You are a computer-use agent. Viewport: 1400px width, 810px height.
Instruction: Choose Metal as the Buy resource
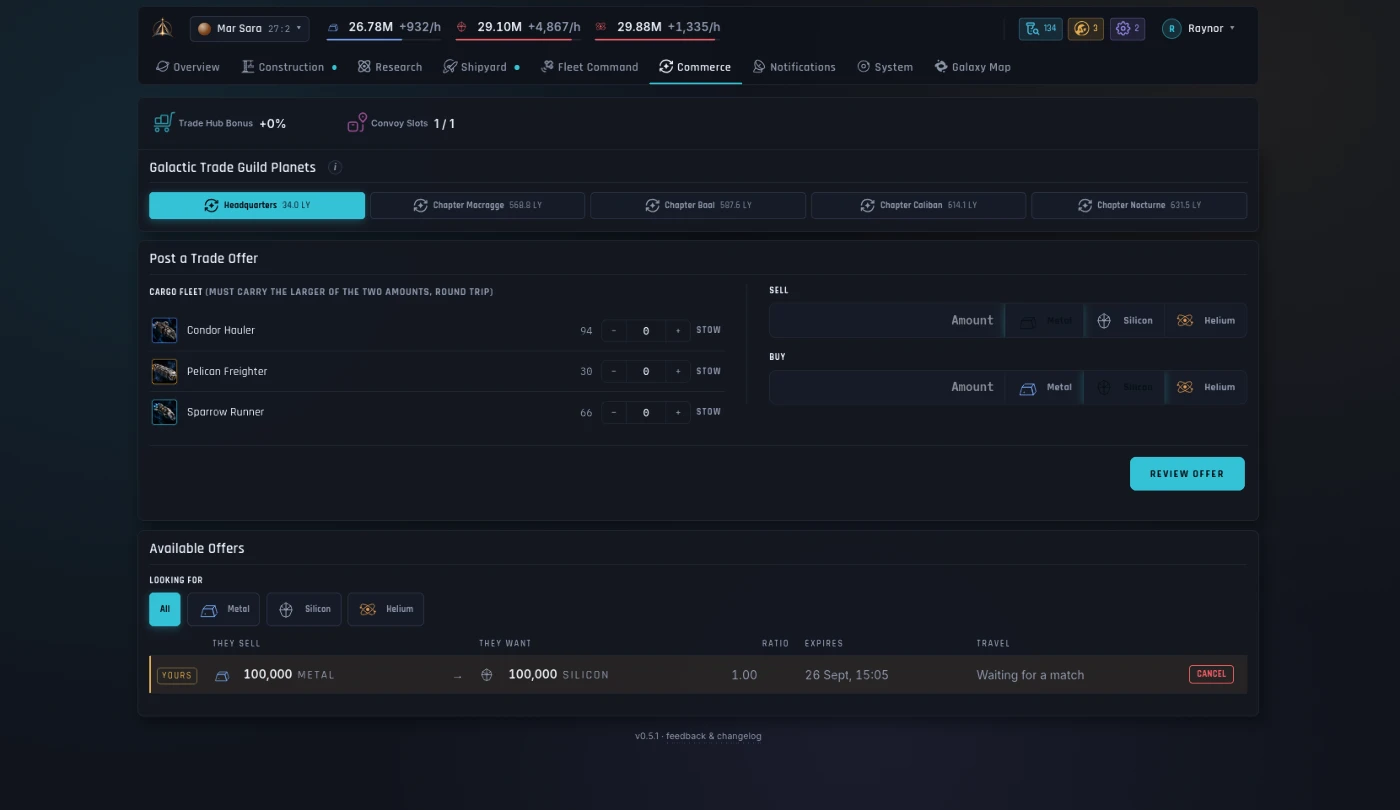coord(1045,387)
